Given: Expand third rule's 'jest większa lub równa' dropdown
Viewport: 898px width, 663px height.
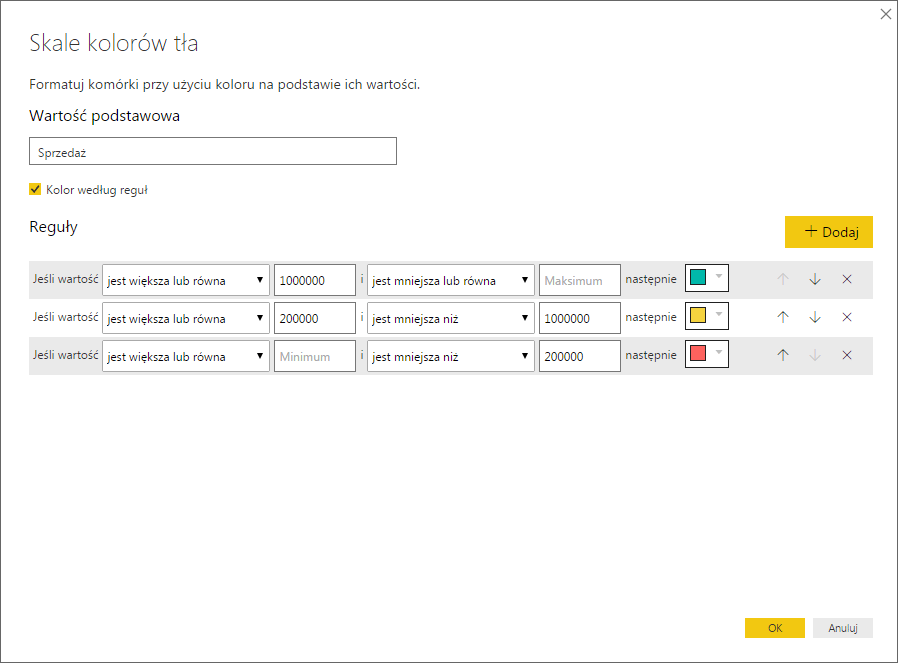Looking at the screenshot, I should (185, 356).
